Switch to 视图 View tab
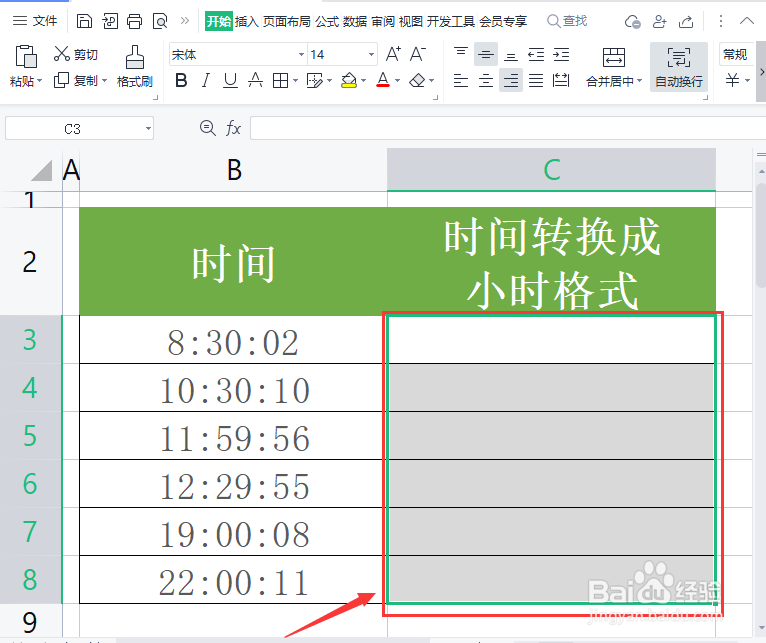 click(x=410, y=21)
